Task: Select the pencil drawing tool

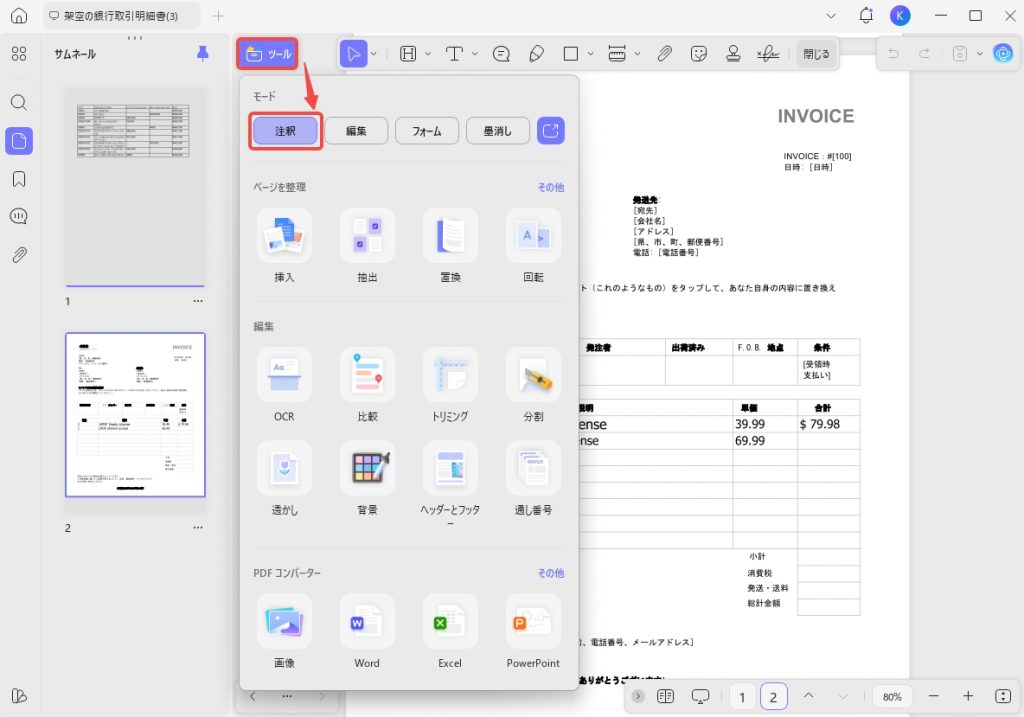Action: [536, 54]
